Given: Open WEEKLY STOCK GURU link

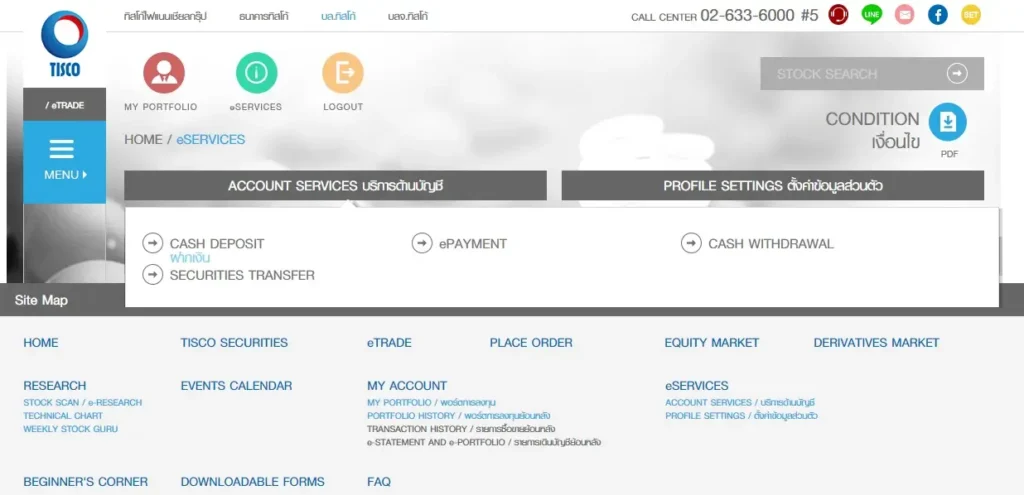Looking at the screenshot, I should click(71, 429).
